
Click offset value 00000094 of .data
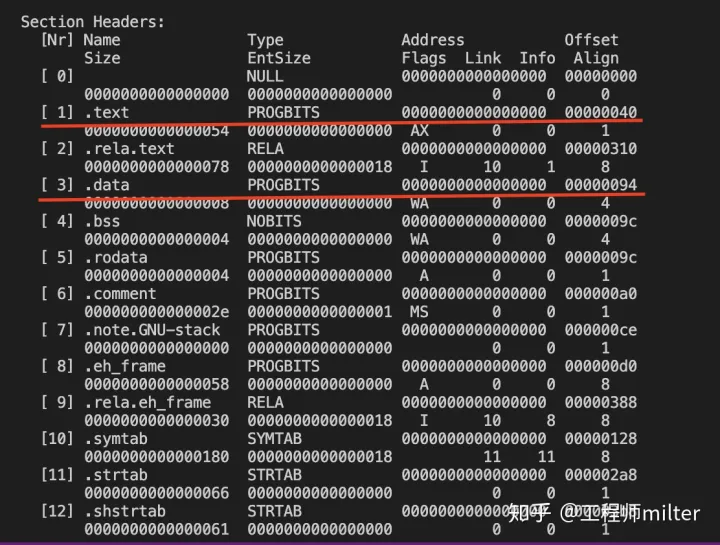(x=601, y=185)
